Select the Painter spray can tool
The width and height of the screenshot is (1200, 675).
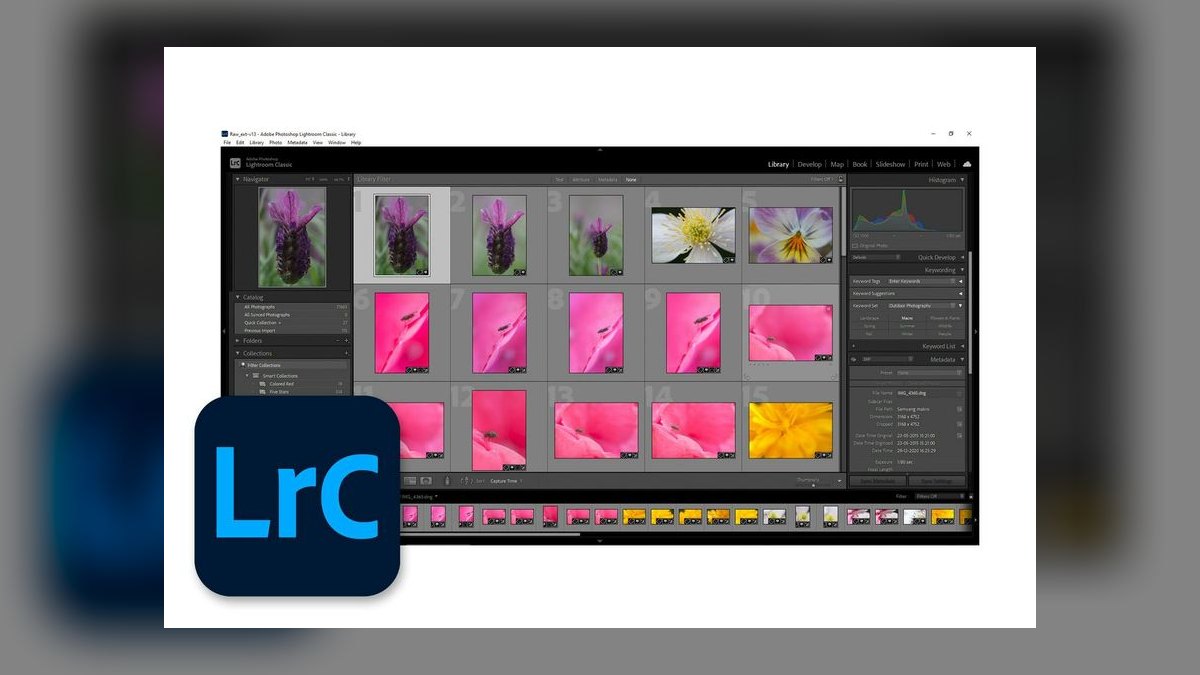tap(447, 481)
